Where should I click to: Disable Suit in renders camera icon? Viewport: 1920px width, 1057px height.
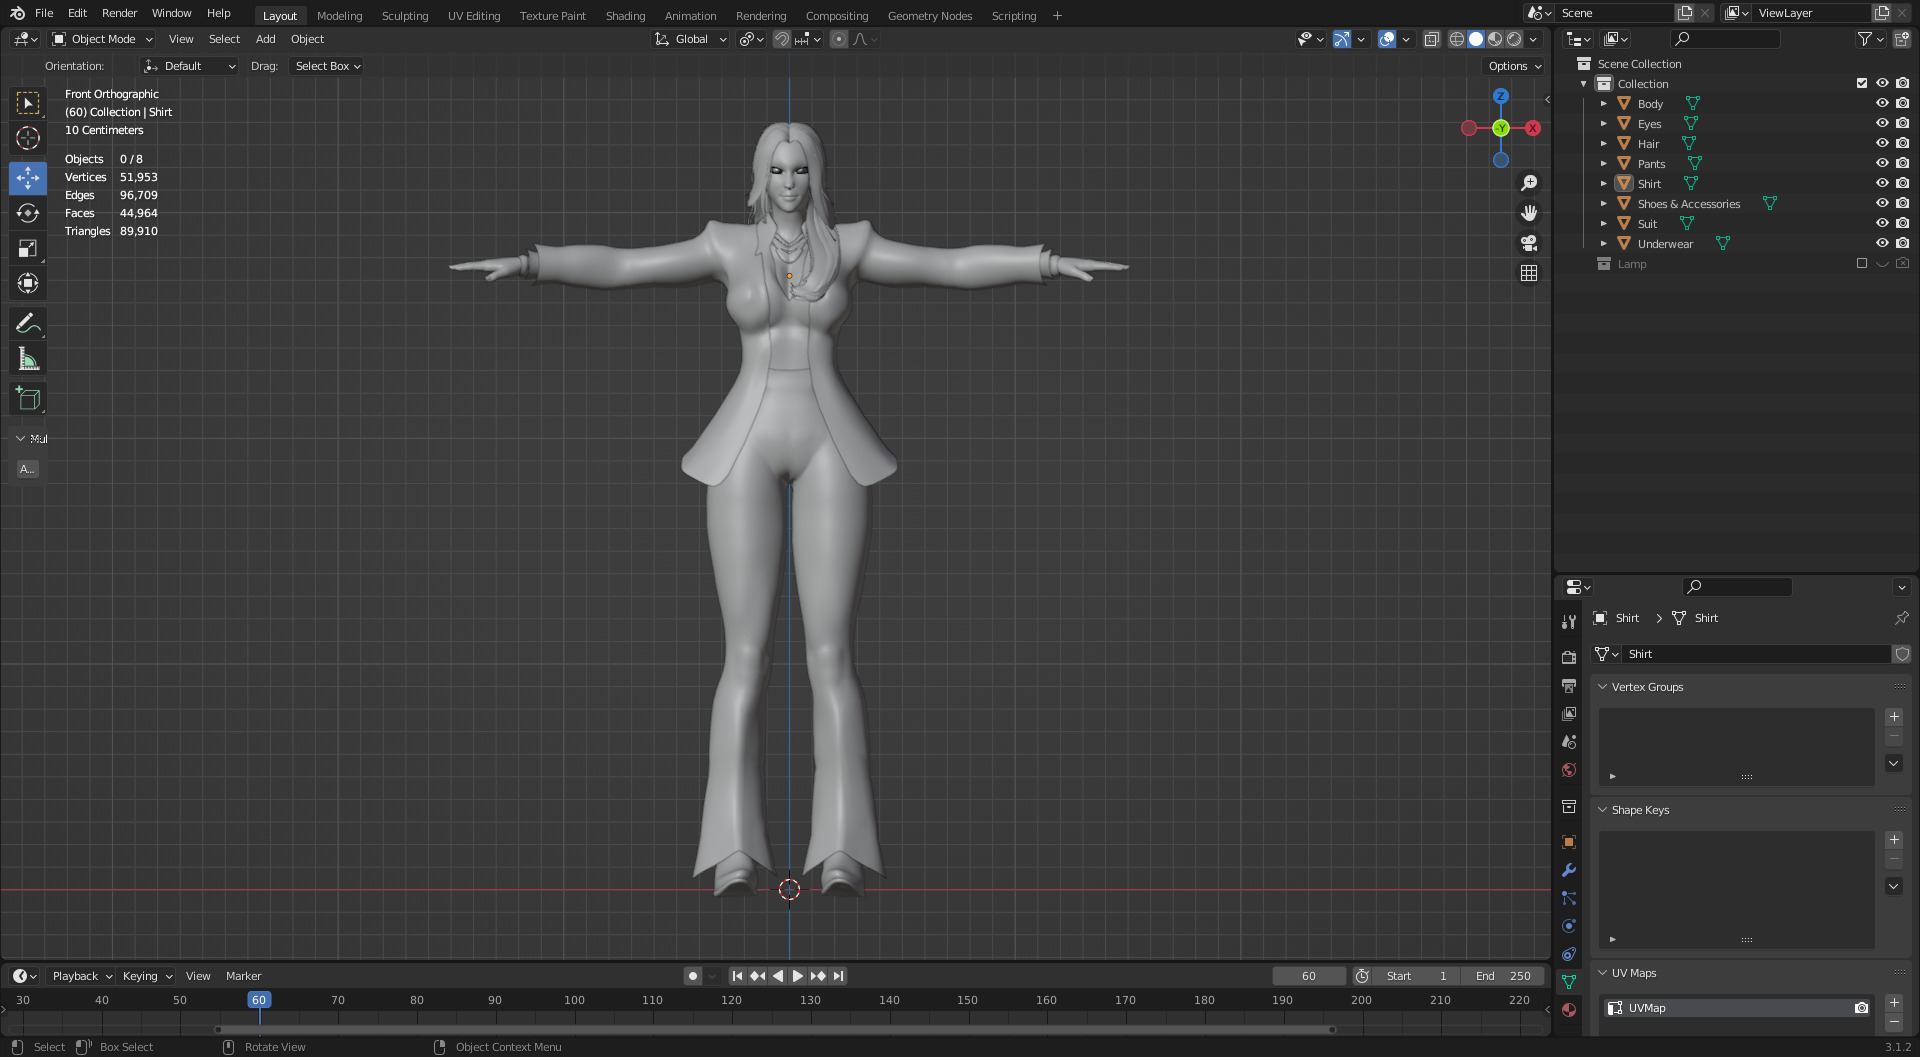pyautogui.click(x=1902, y=223)
